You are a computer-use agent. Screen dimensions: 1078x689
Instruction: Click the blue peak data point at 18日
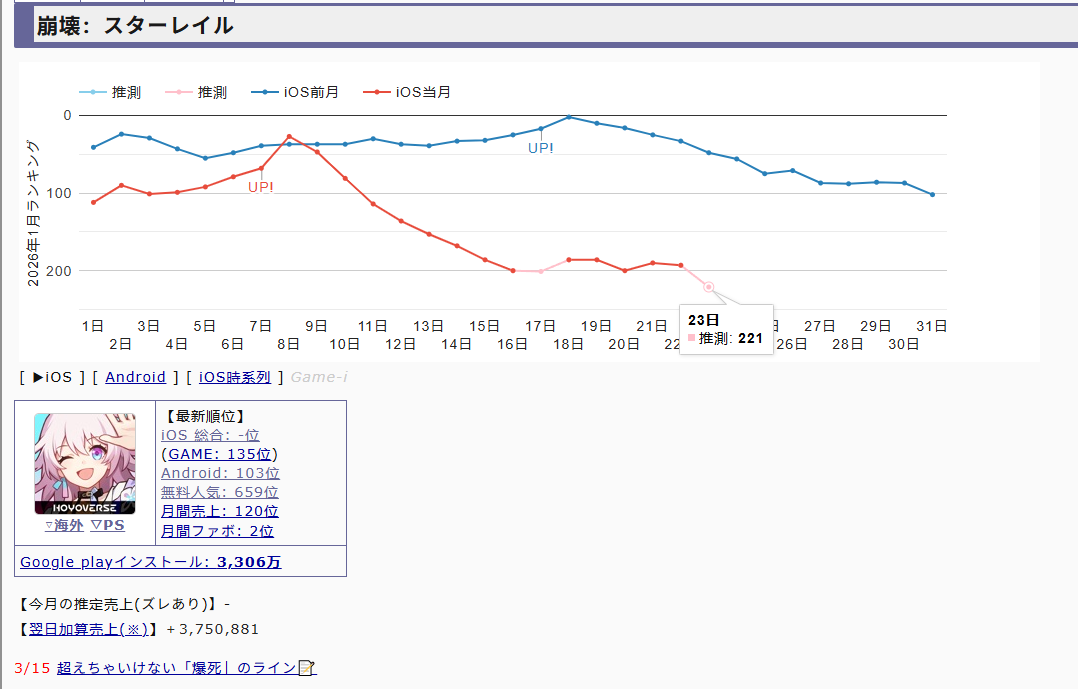(569, 117)
